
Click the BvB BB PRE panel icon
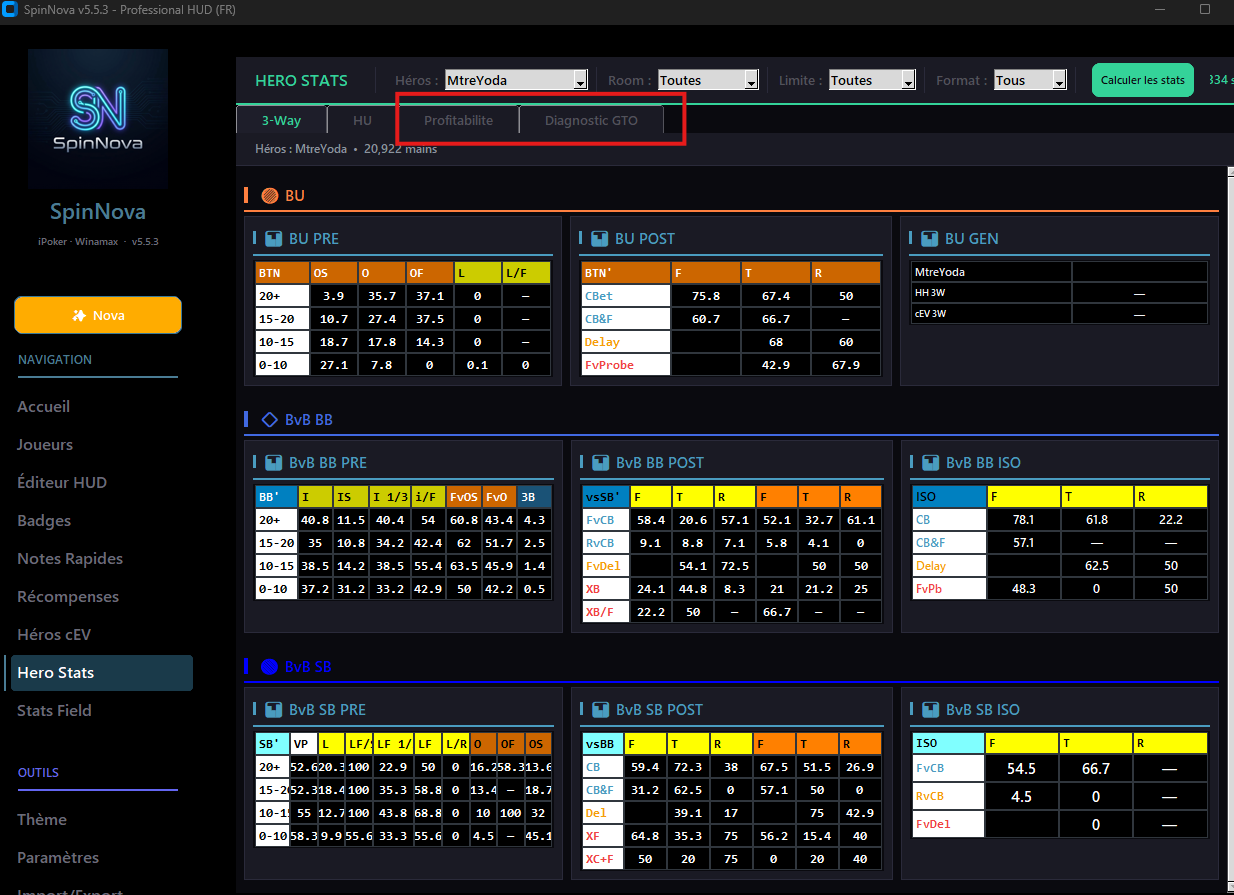[273, 463]
